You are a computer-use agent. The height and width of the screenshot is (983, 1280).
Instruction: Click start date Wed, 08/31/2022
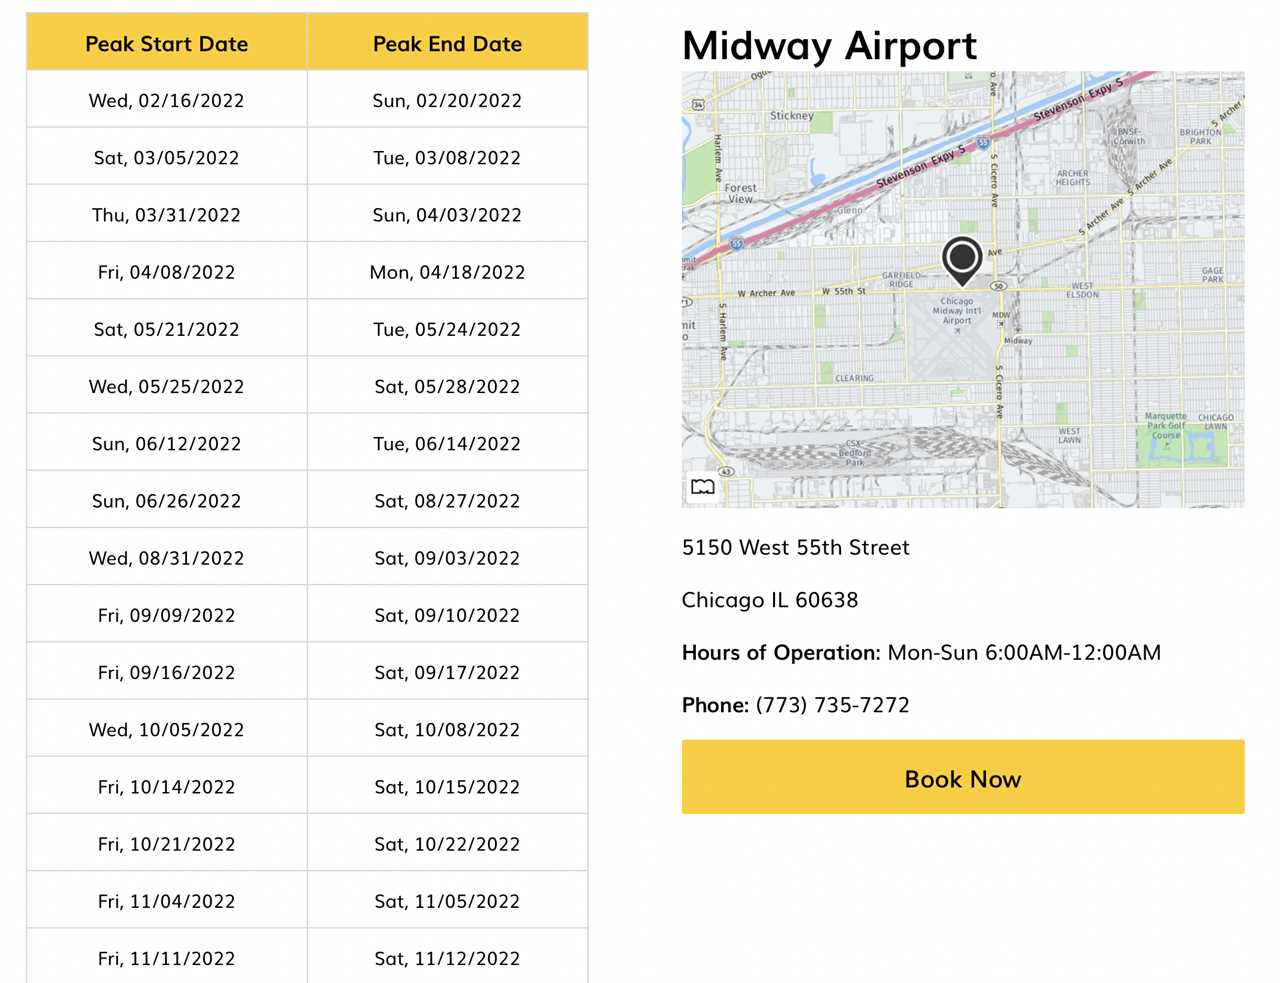pos(167,558)
